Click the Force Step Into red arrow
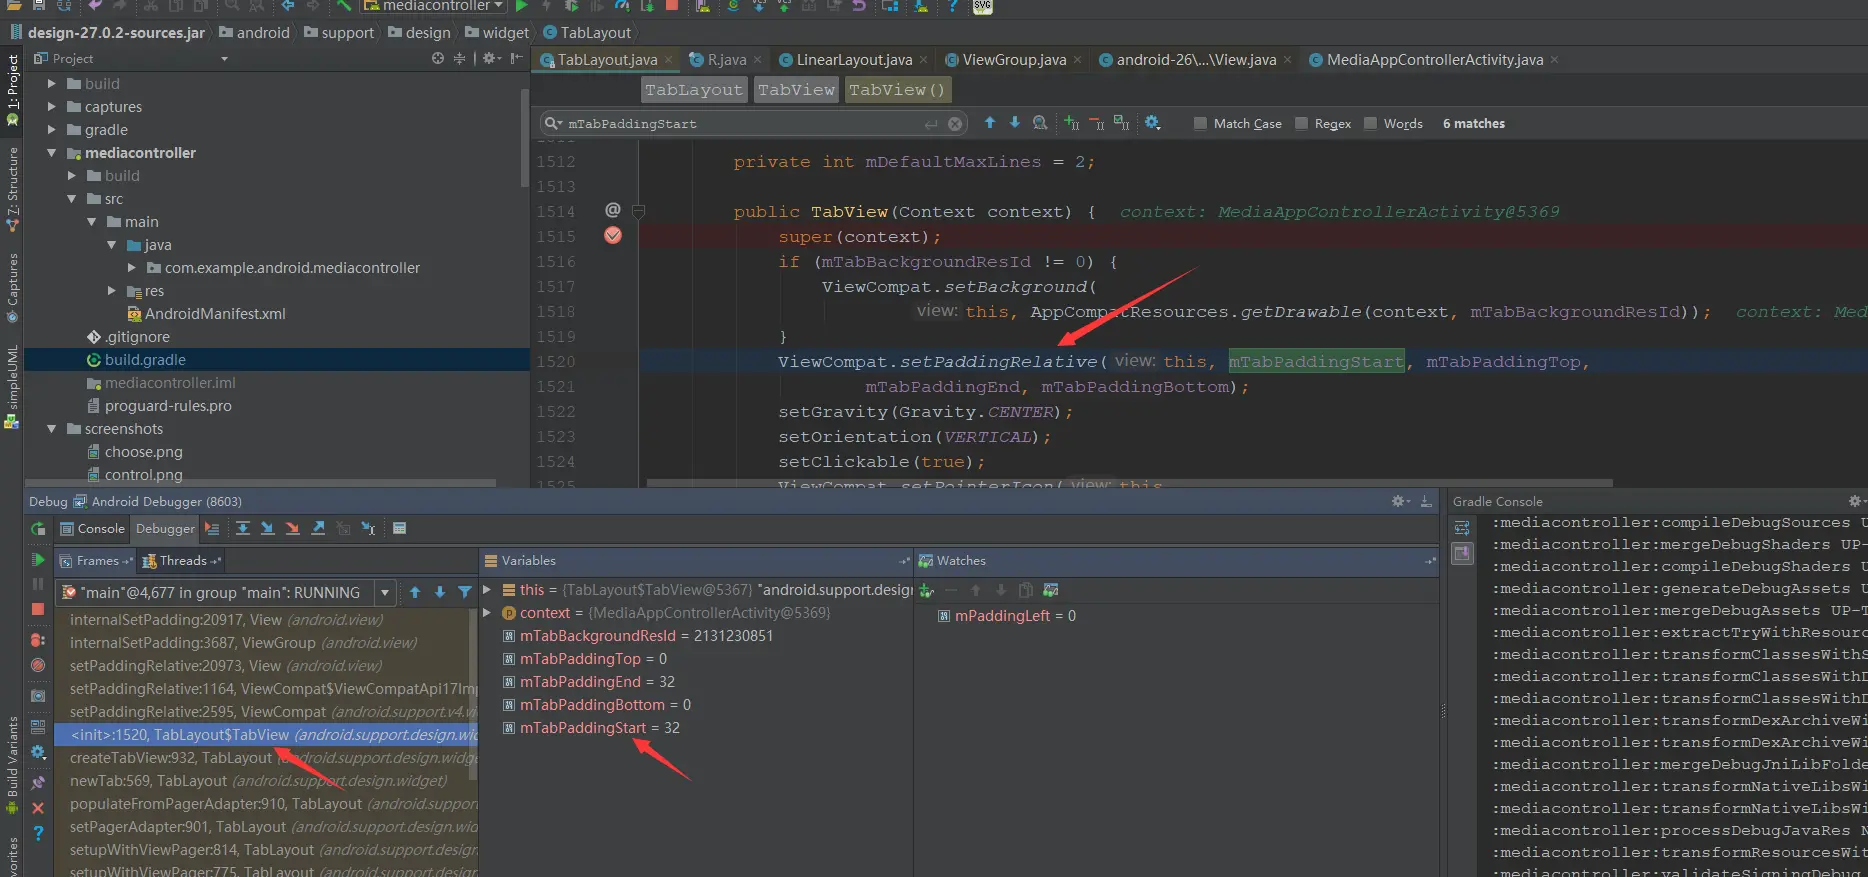This screenshot has width=1868, height=877. coord(292,529)
